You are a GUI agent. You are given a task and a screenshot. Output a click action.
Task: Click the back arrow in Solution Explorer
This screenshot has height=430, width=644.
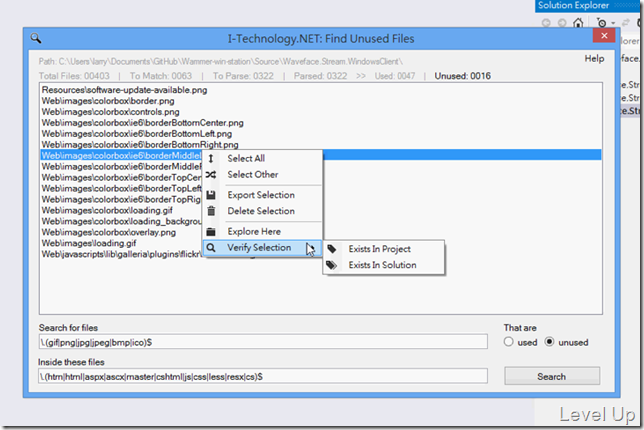pyautogui.click(x=546, y=23)
